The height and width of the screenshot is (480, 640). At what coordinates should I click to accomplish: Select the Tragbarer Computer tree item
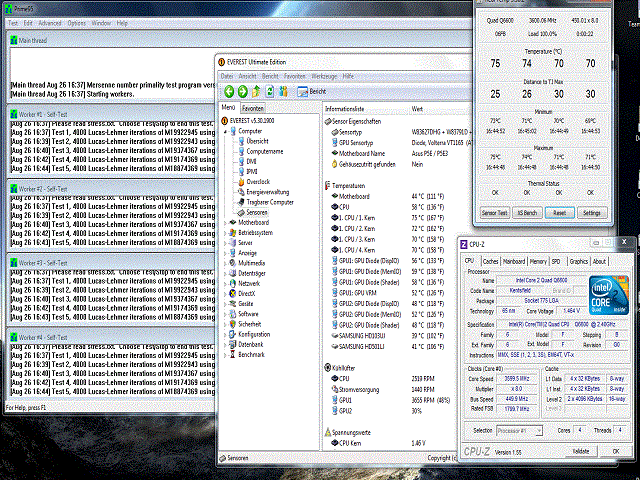270,202
